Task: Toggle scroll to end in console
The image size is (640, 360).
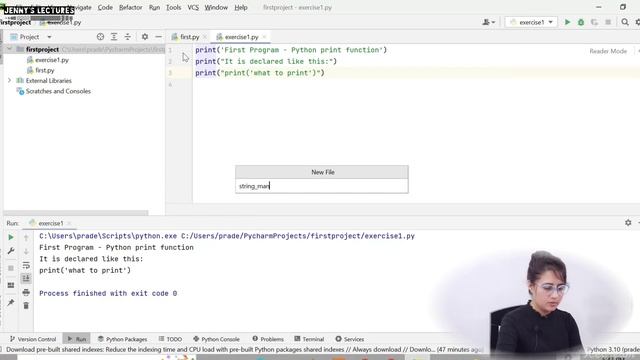Action: pyautogui.click(x=26, y=278)
